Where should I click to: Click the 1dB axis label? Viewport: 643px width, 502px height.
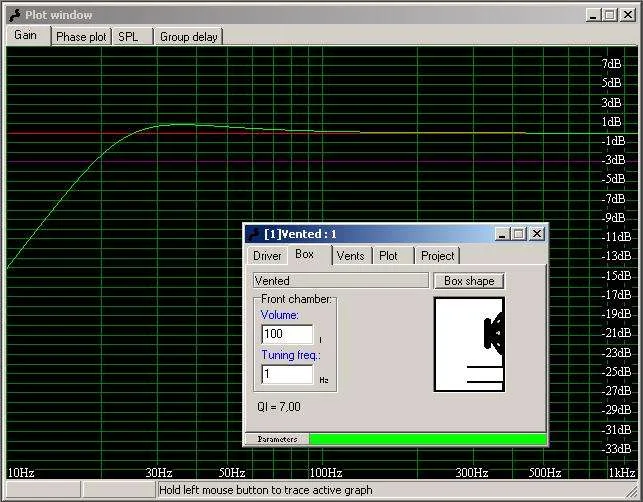point(611,122)
